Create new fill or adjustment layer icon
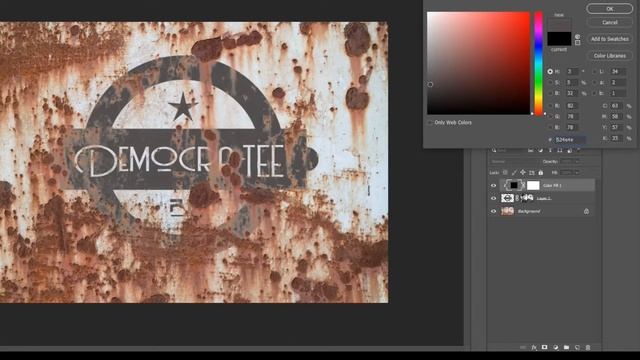Image resolution: width=640 pixels, height=360 pixels. coord(556,347)
